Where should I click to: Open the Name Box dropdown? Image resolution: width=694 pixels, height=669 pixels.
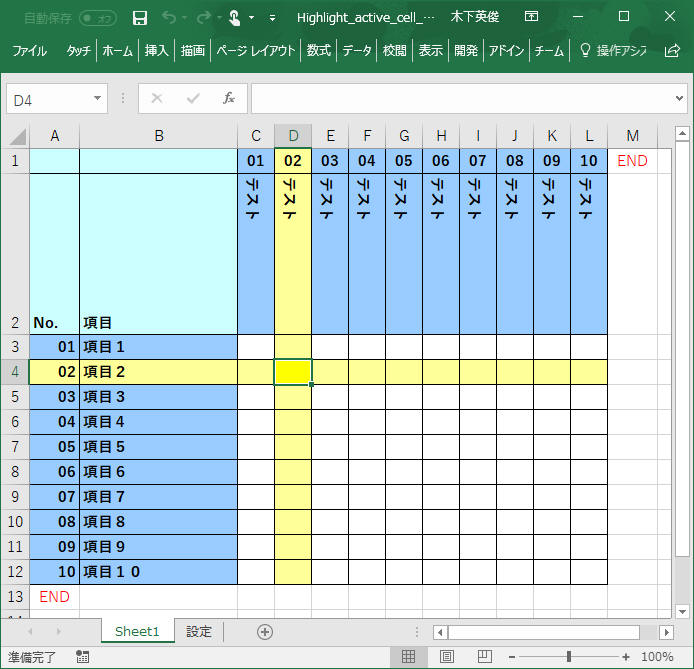pyautogui.click(x=98, y=98)
